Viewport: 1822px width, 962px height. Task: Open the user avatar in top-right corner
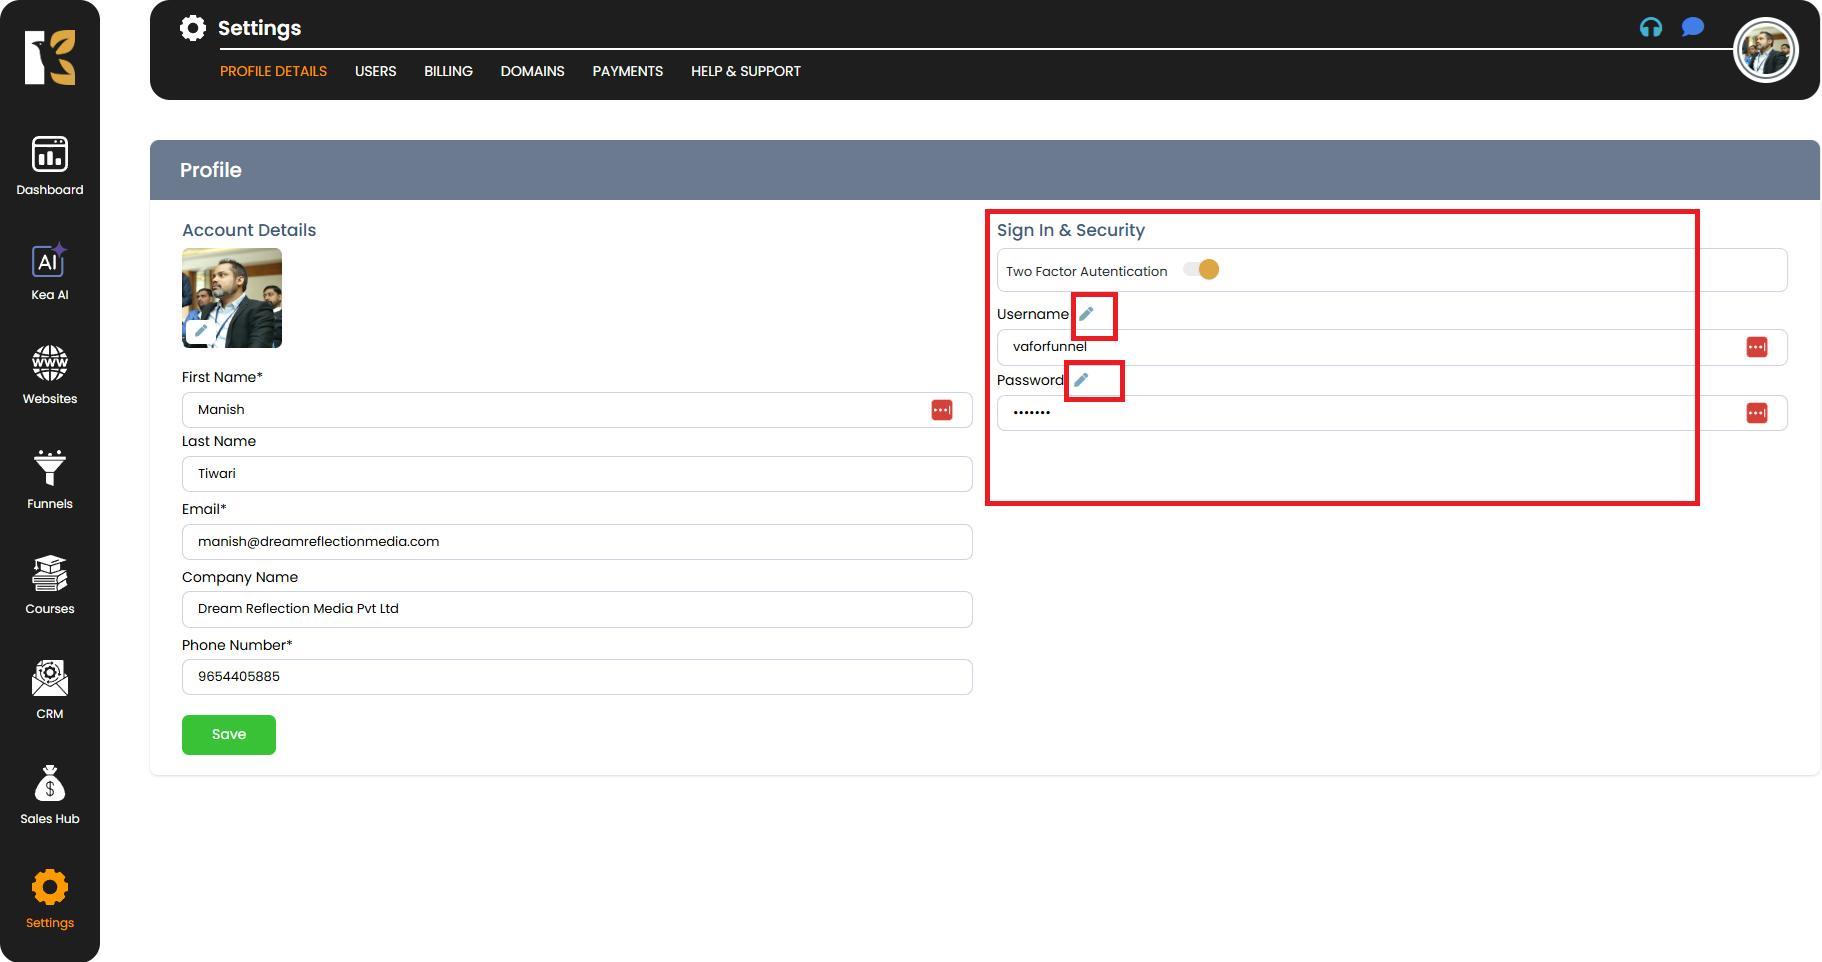pyautogui.click(x=1765, y=50)
